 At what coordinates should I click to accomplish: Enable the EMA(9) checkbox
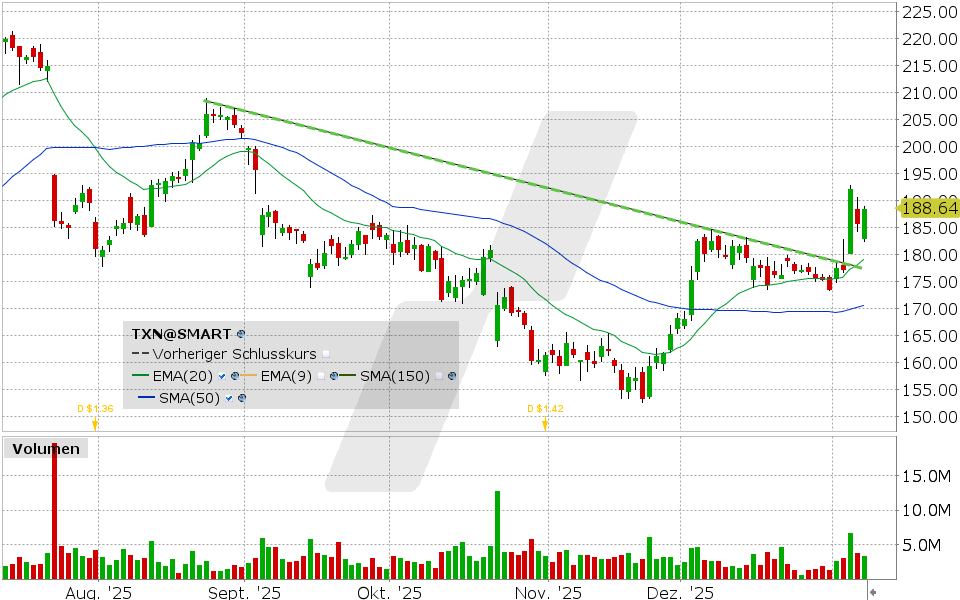click(x=321, y=375)
